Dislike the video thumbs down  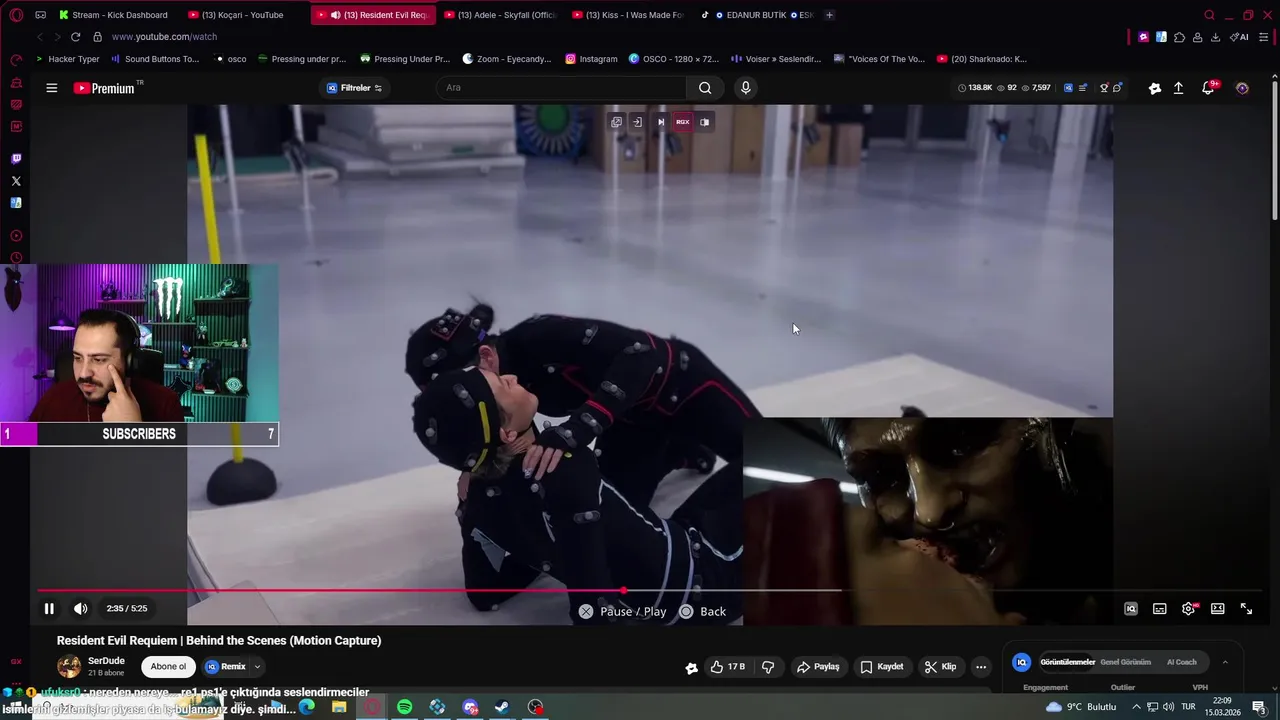point(768,667)
